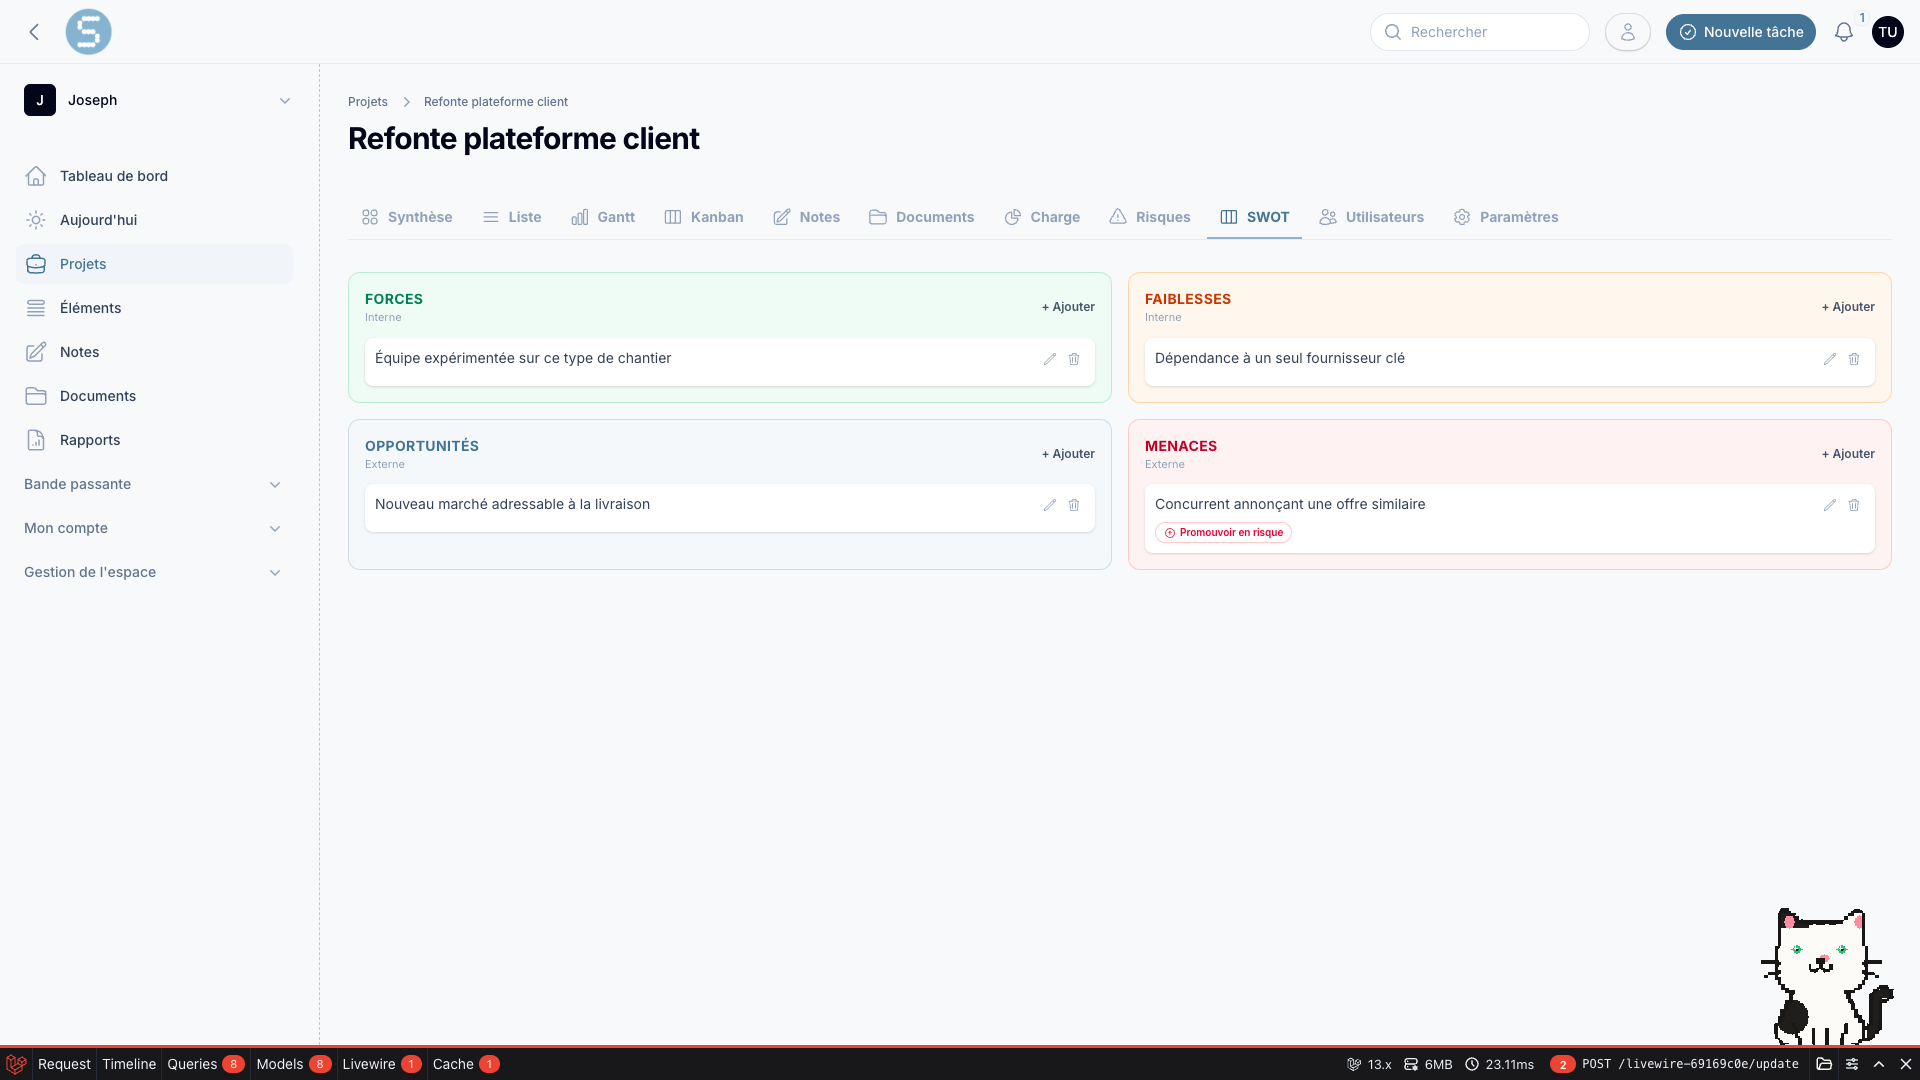
Task: Open debugbar Models tab
Action: click(293, 1064)
